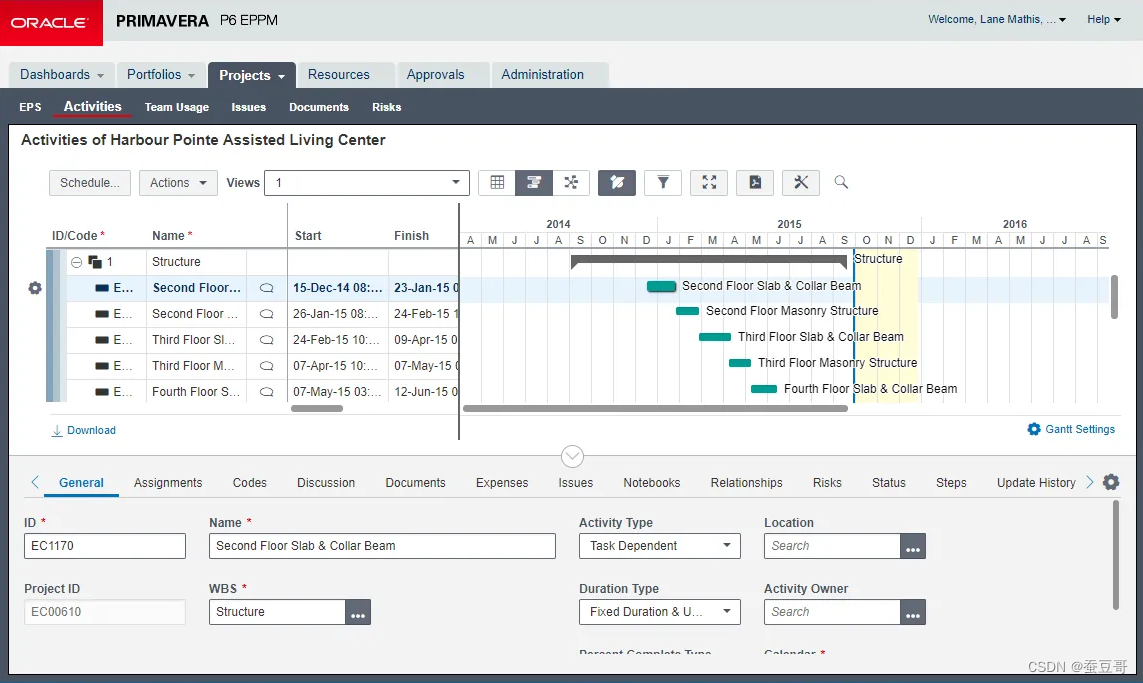This screenshot has height=683, width=1143.
Task: Open the Location search ellipsis button
Action: pos(913,546)
